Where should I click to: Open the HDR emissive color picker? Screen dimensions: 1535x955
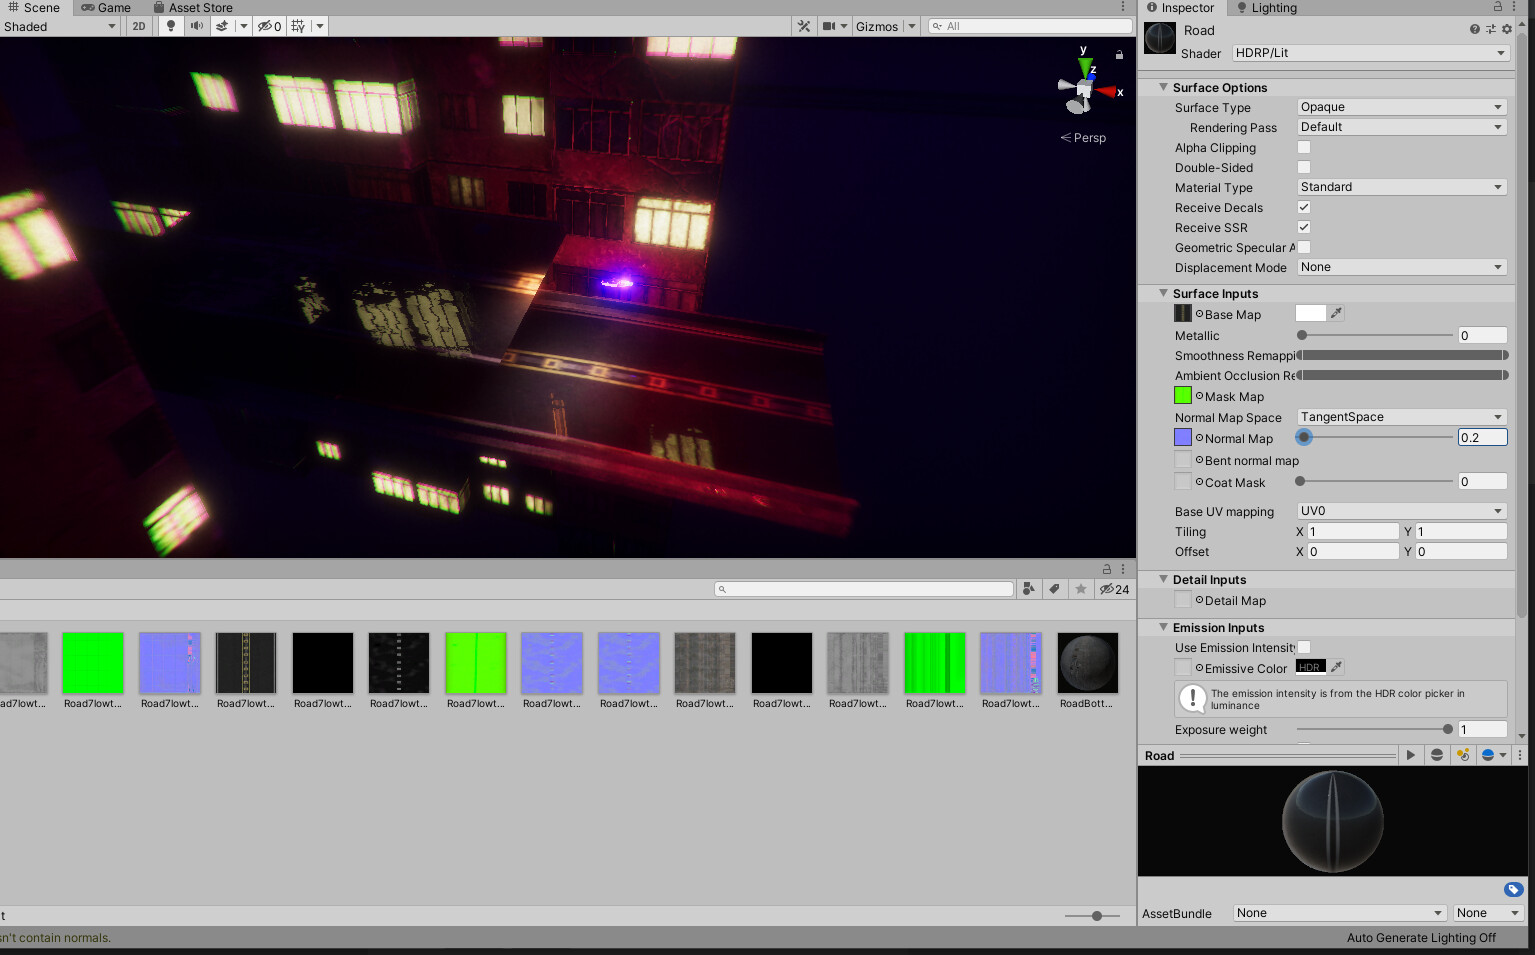point(1310,667)
